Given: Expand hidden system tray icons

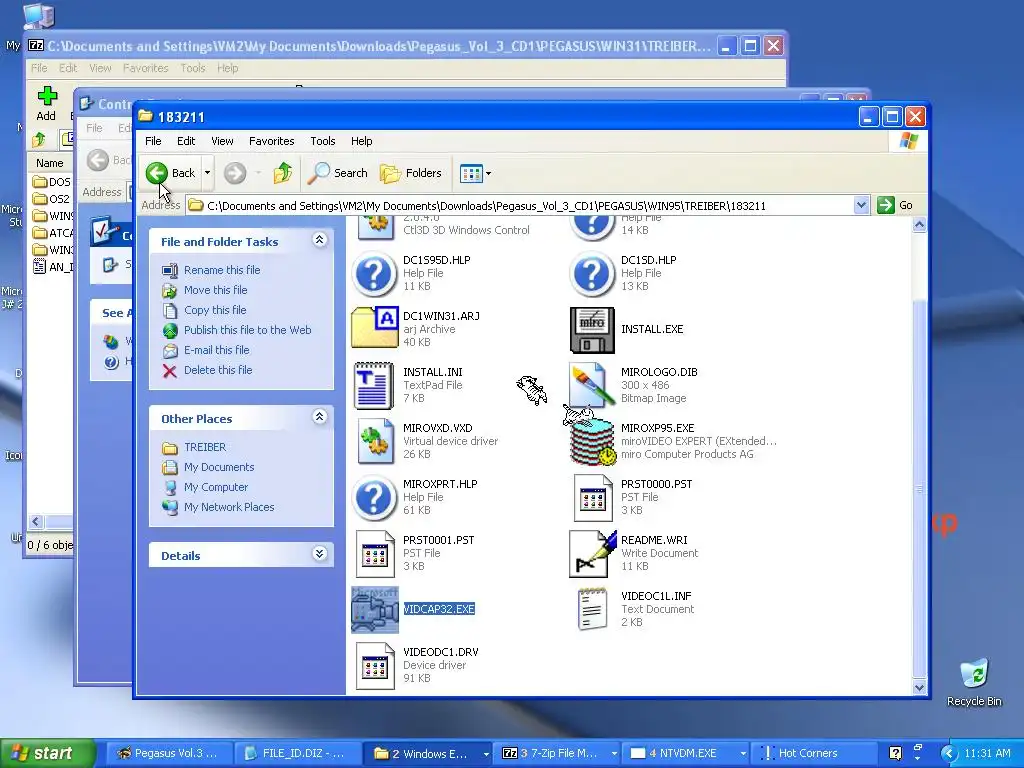Looking at the screenshot, I should point(949,754).
